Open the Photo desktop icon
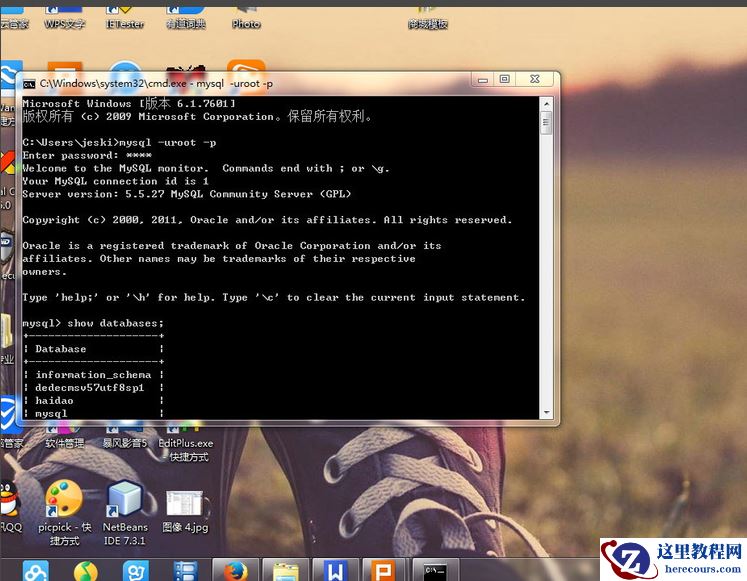 tap(246, 18)
